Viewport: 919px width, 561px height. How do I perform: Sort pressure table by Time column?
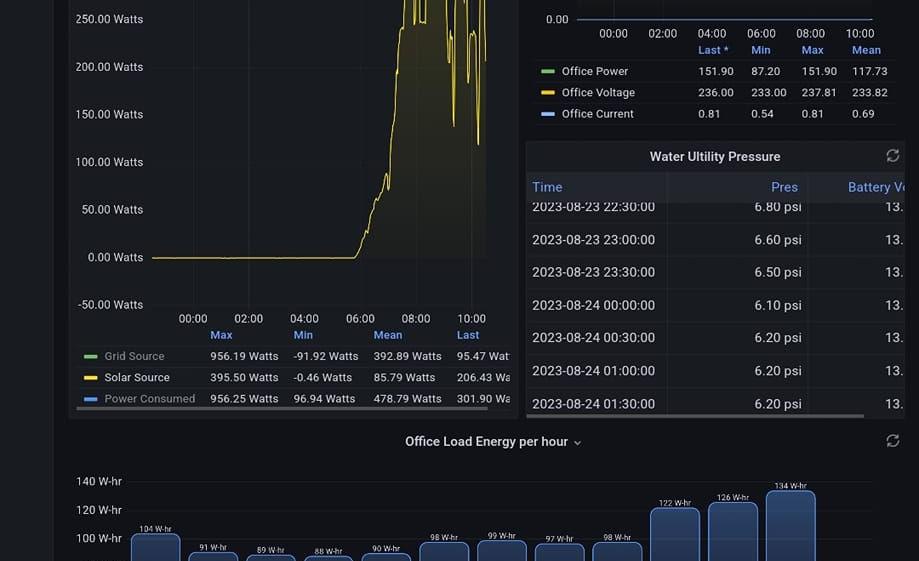[x=547, y=187]
